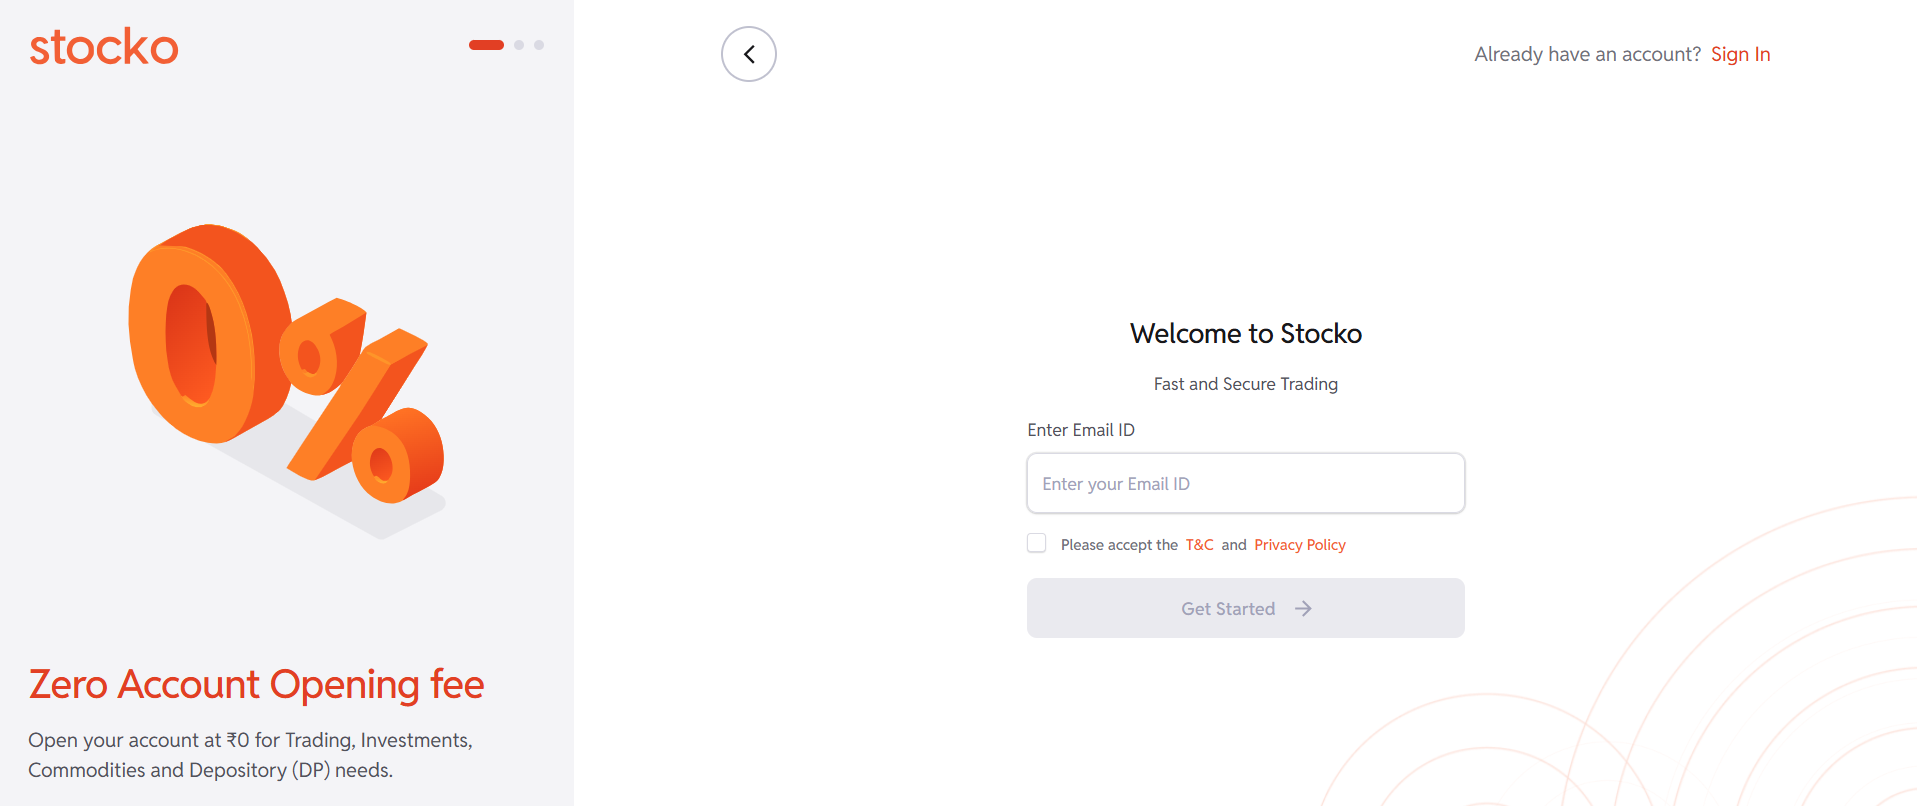
Task: Select the active red carousel indicator
Action: (486, 45)
